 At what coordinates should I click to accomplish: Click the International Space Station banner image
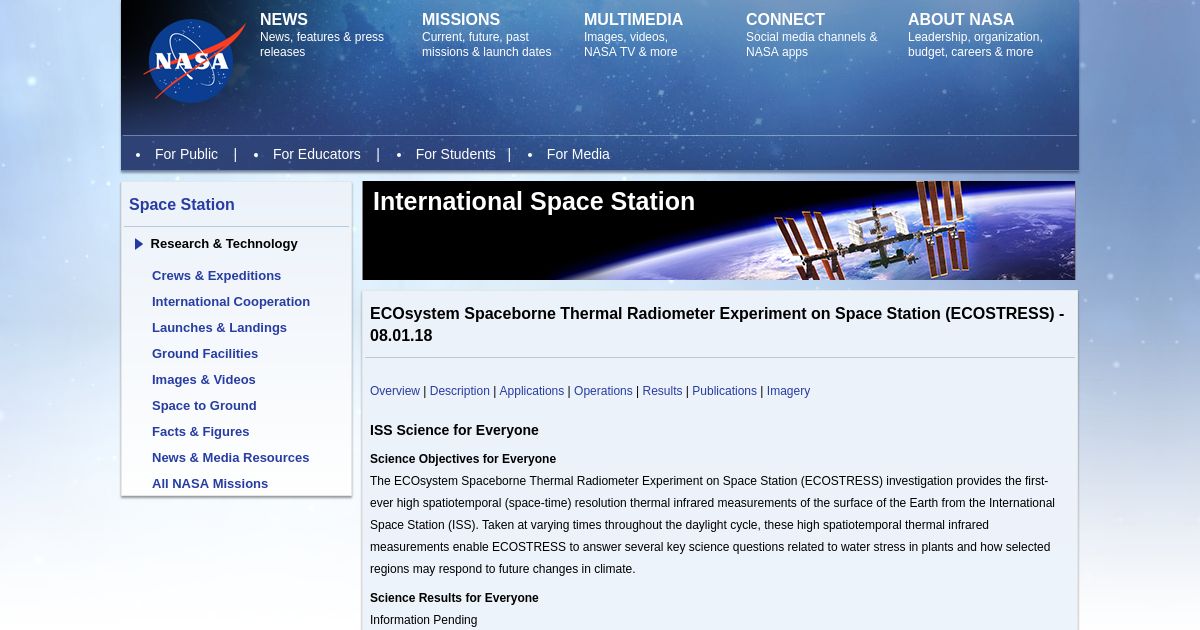[x=718, y=230]
